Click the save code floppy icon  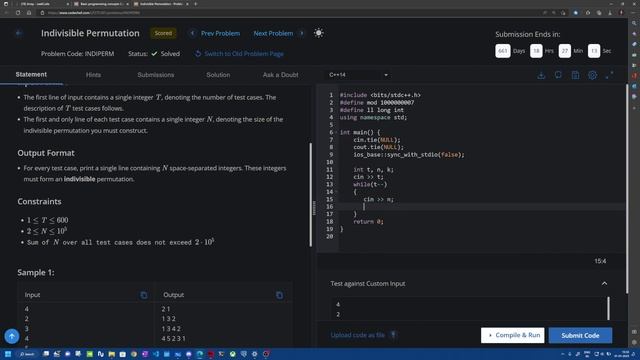(x=575, y=75)
